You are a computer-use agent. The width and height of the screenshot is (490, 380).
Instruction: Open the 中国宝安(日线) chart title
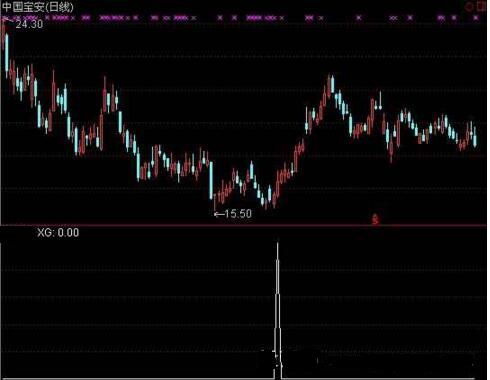pyautogui.click(x=38, y=7)
